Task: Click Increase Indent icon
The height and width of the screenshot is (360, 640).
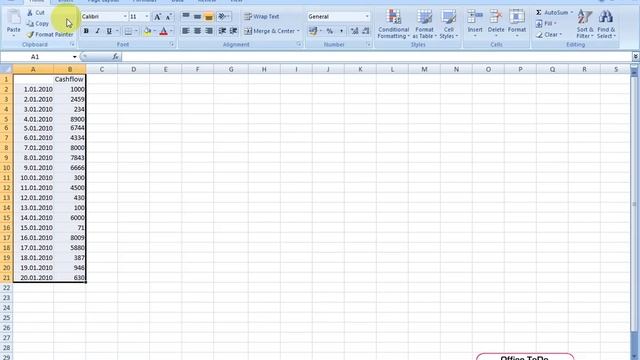Action: pos(233,31)
